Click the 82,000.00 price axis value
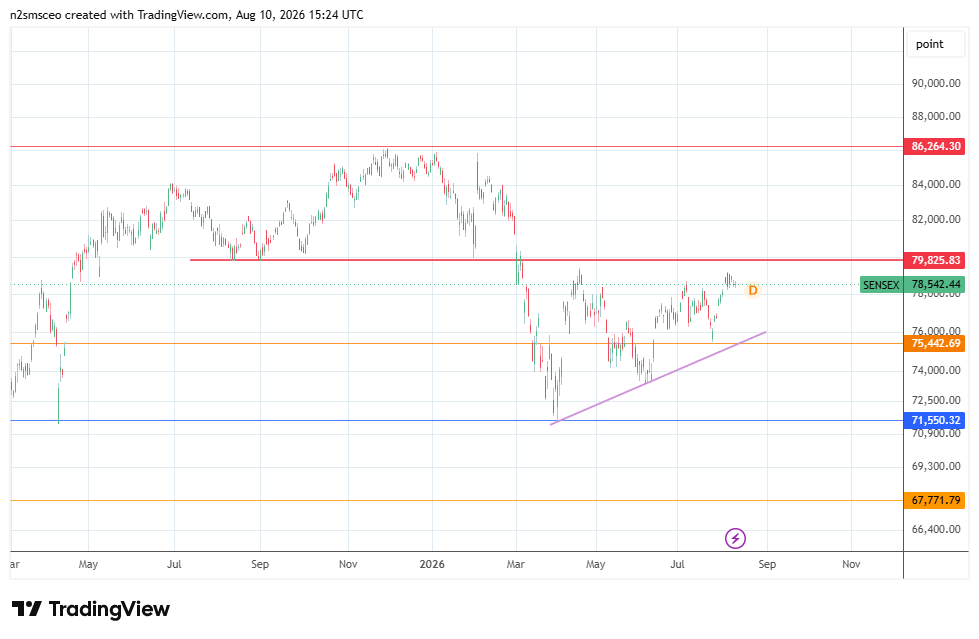Screen dimensions: 979x639 tap(936, 219)
